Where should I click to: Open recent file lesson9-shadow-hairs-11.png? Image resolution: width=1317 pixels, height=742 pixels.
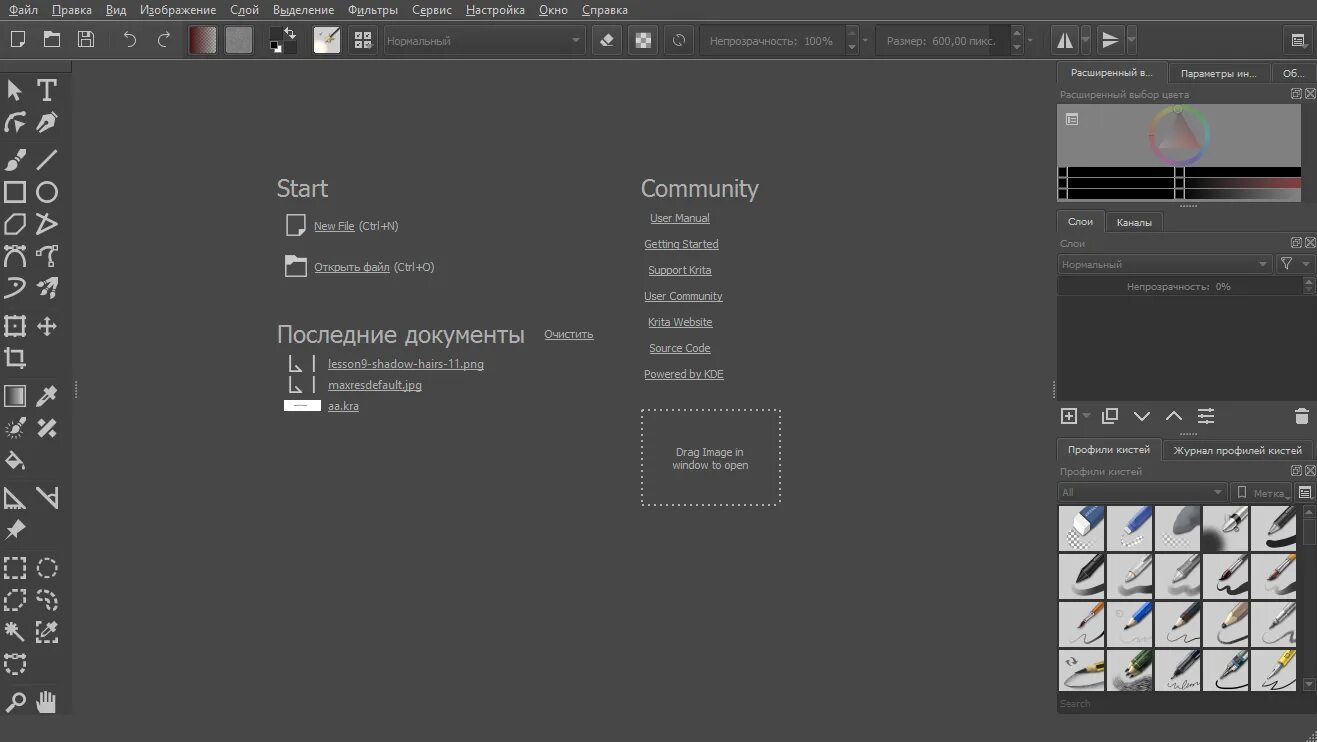[406, 364]
